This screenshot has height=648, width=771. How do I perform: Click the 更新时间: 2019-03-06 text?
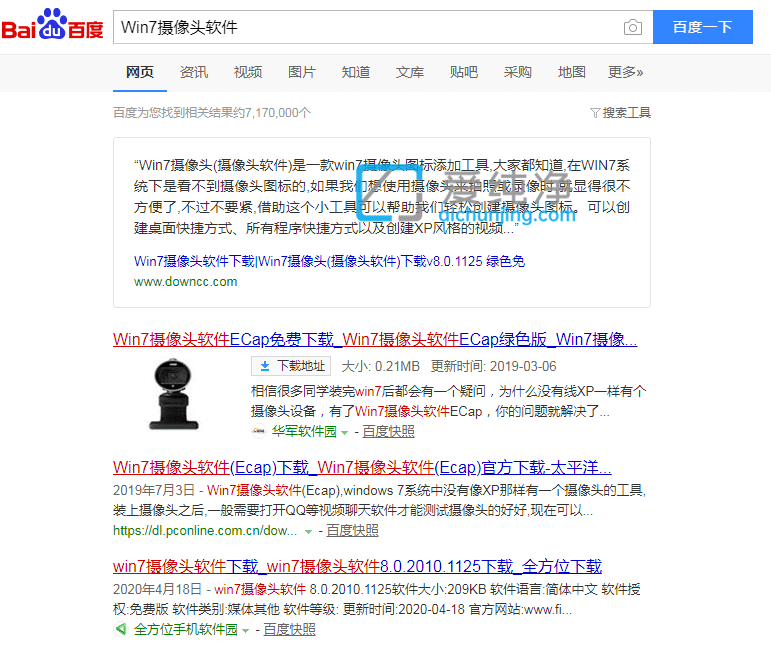[x=494, y=366]
